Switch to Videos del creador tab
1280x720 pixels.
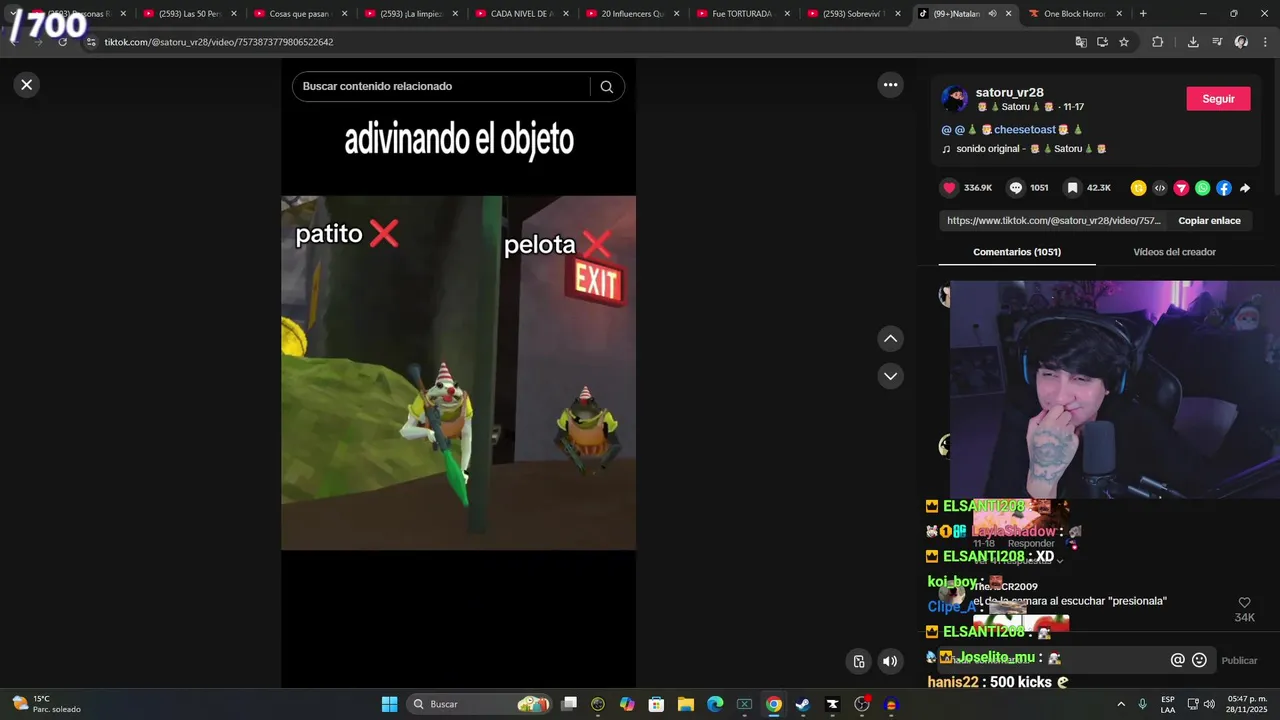(x=1174, y=252)
